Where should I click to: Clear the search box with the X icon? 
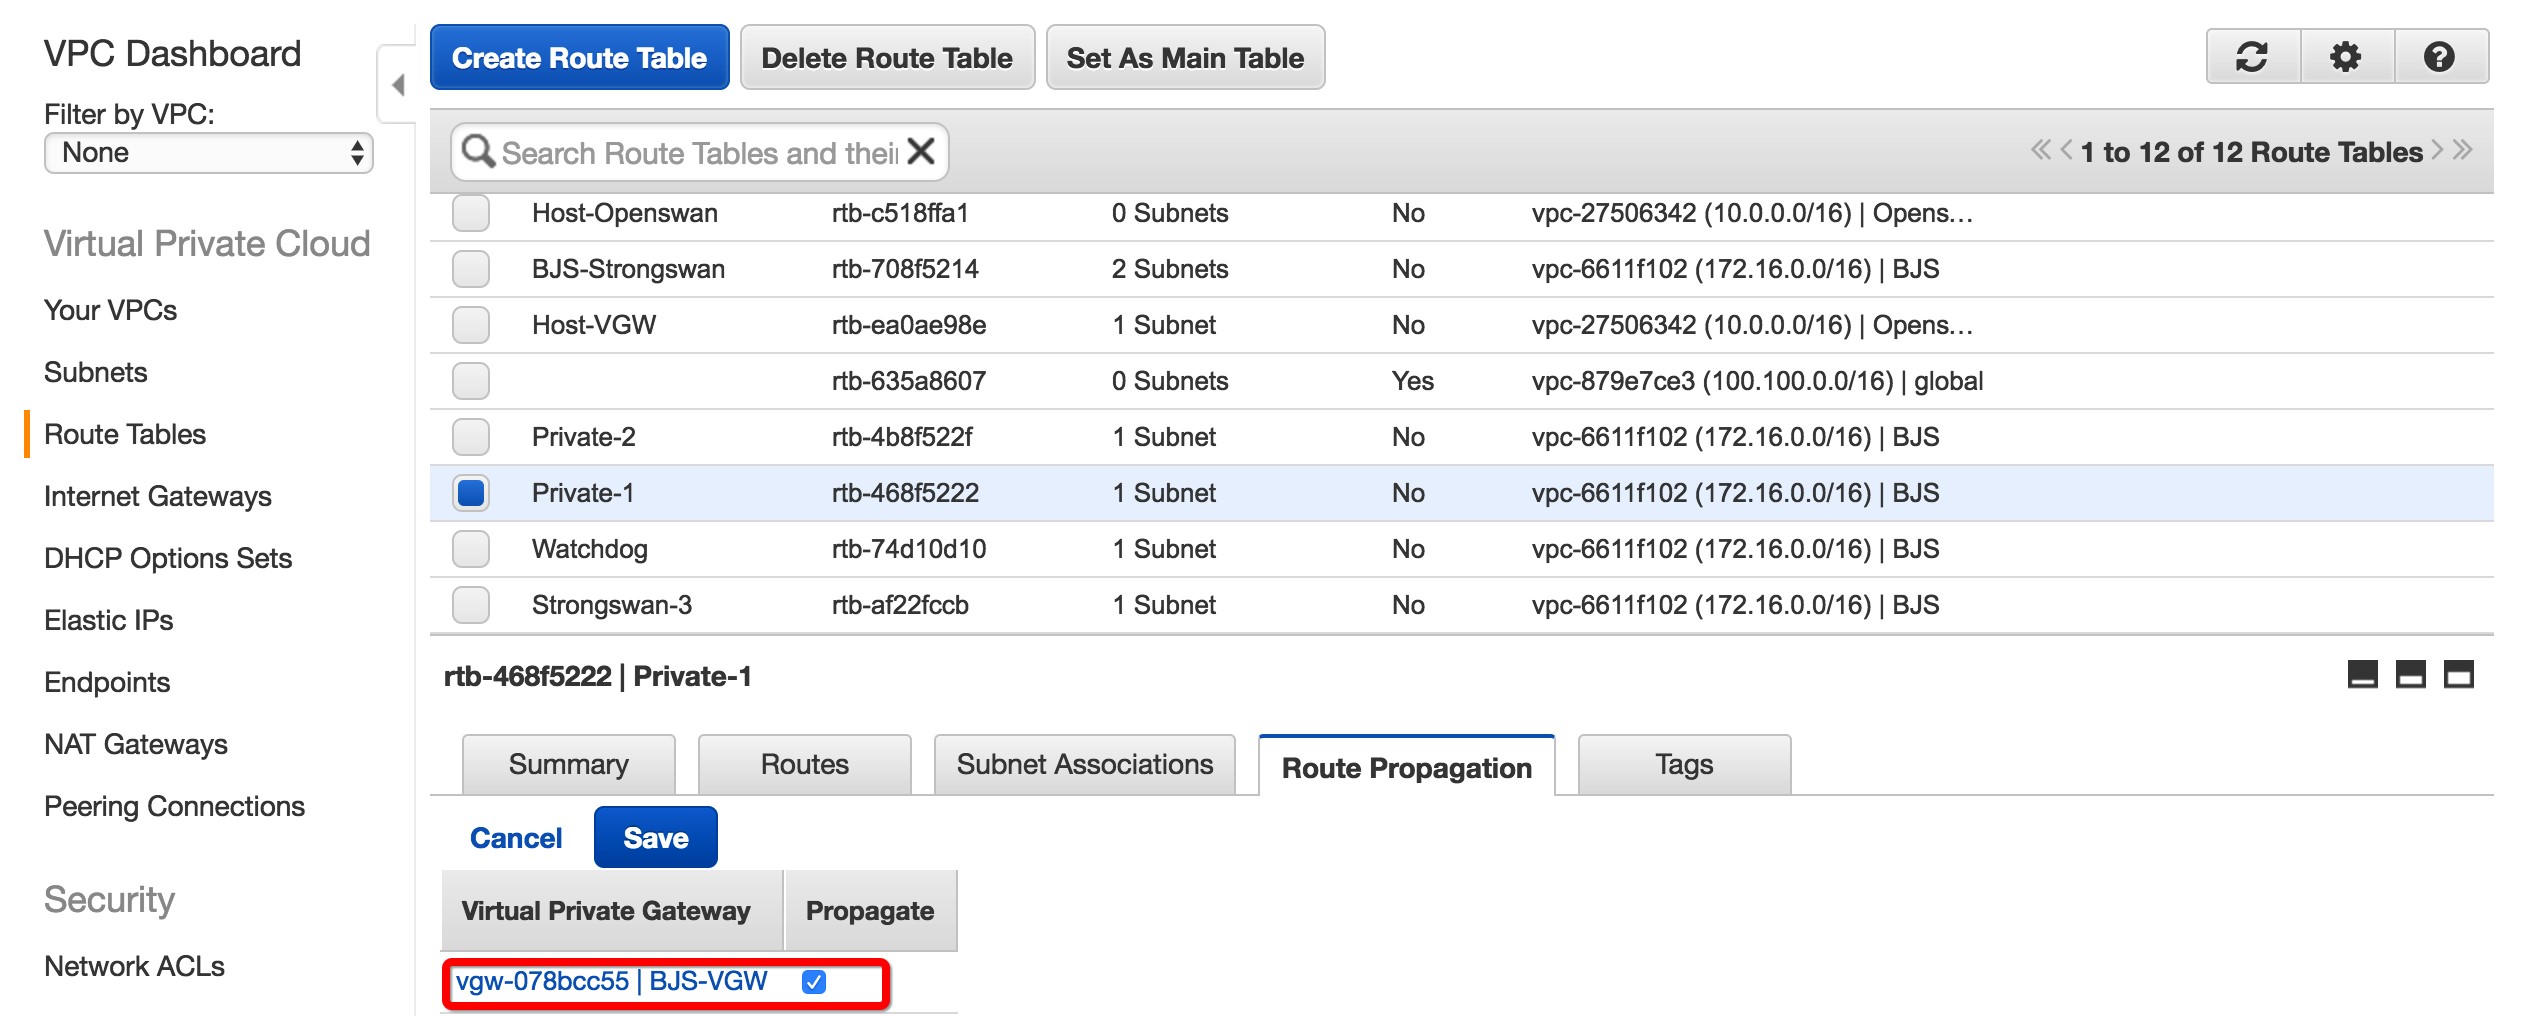921,152
